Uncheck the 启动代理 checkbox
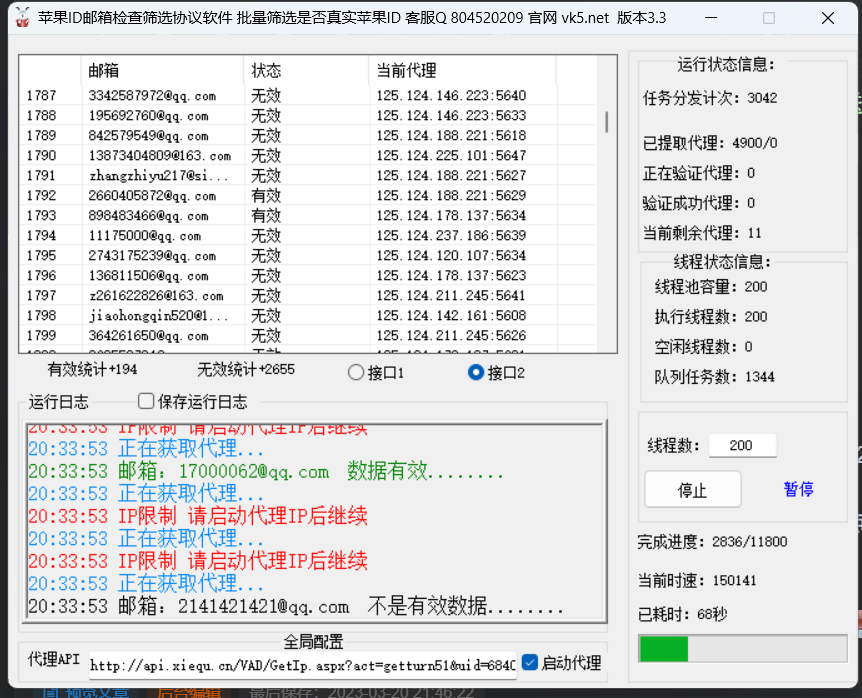 pyautogui.click(x=530, y=662)
